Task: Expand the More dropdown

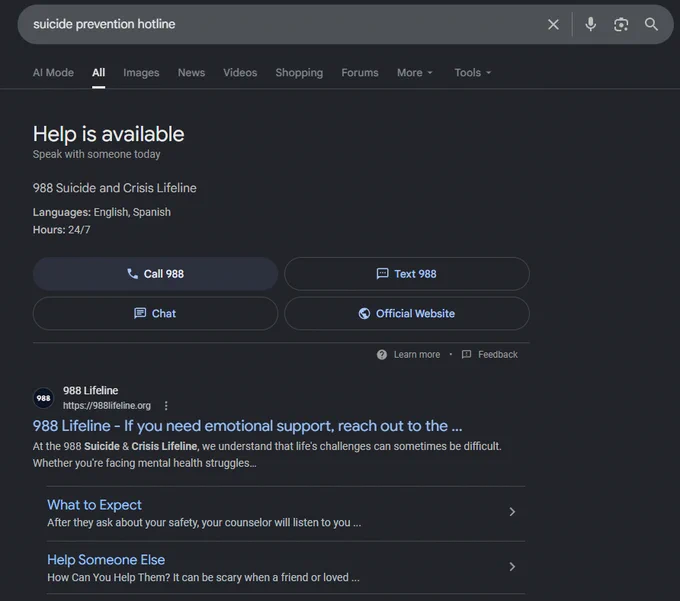Action: 415,72
